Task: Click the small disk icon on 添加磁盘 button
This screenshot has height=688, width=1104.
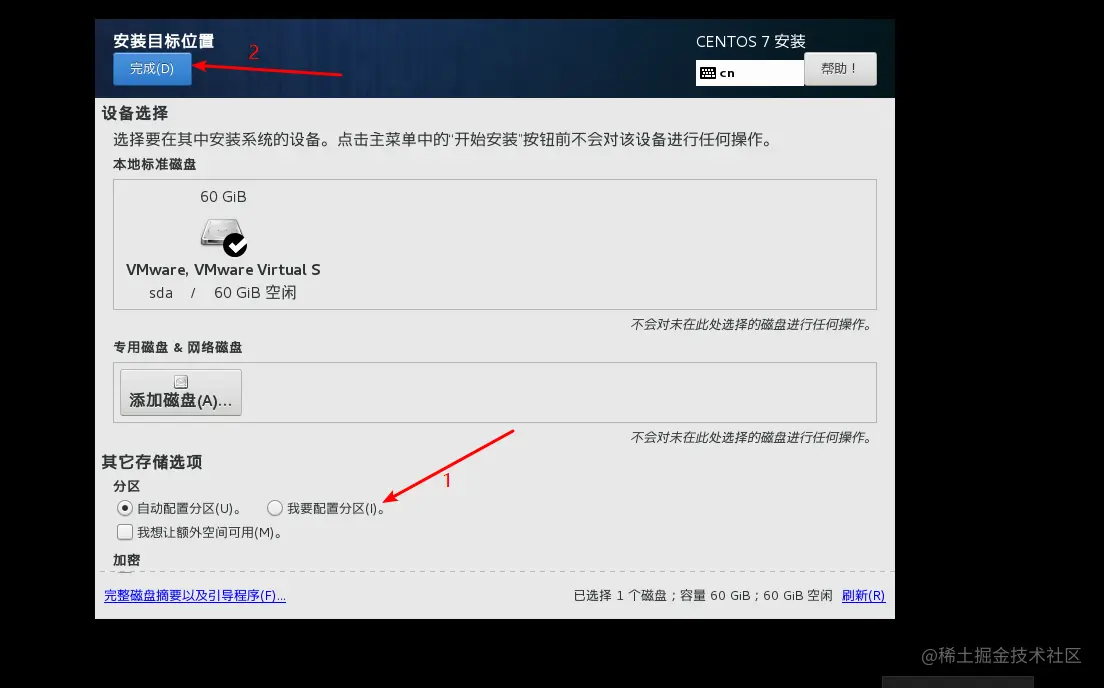Action: [x=181, y=382]
